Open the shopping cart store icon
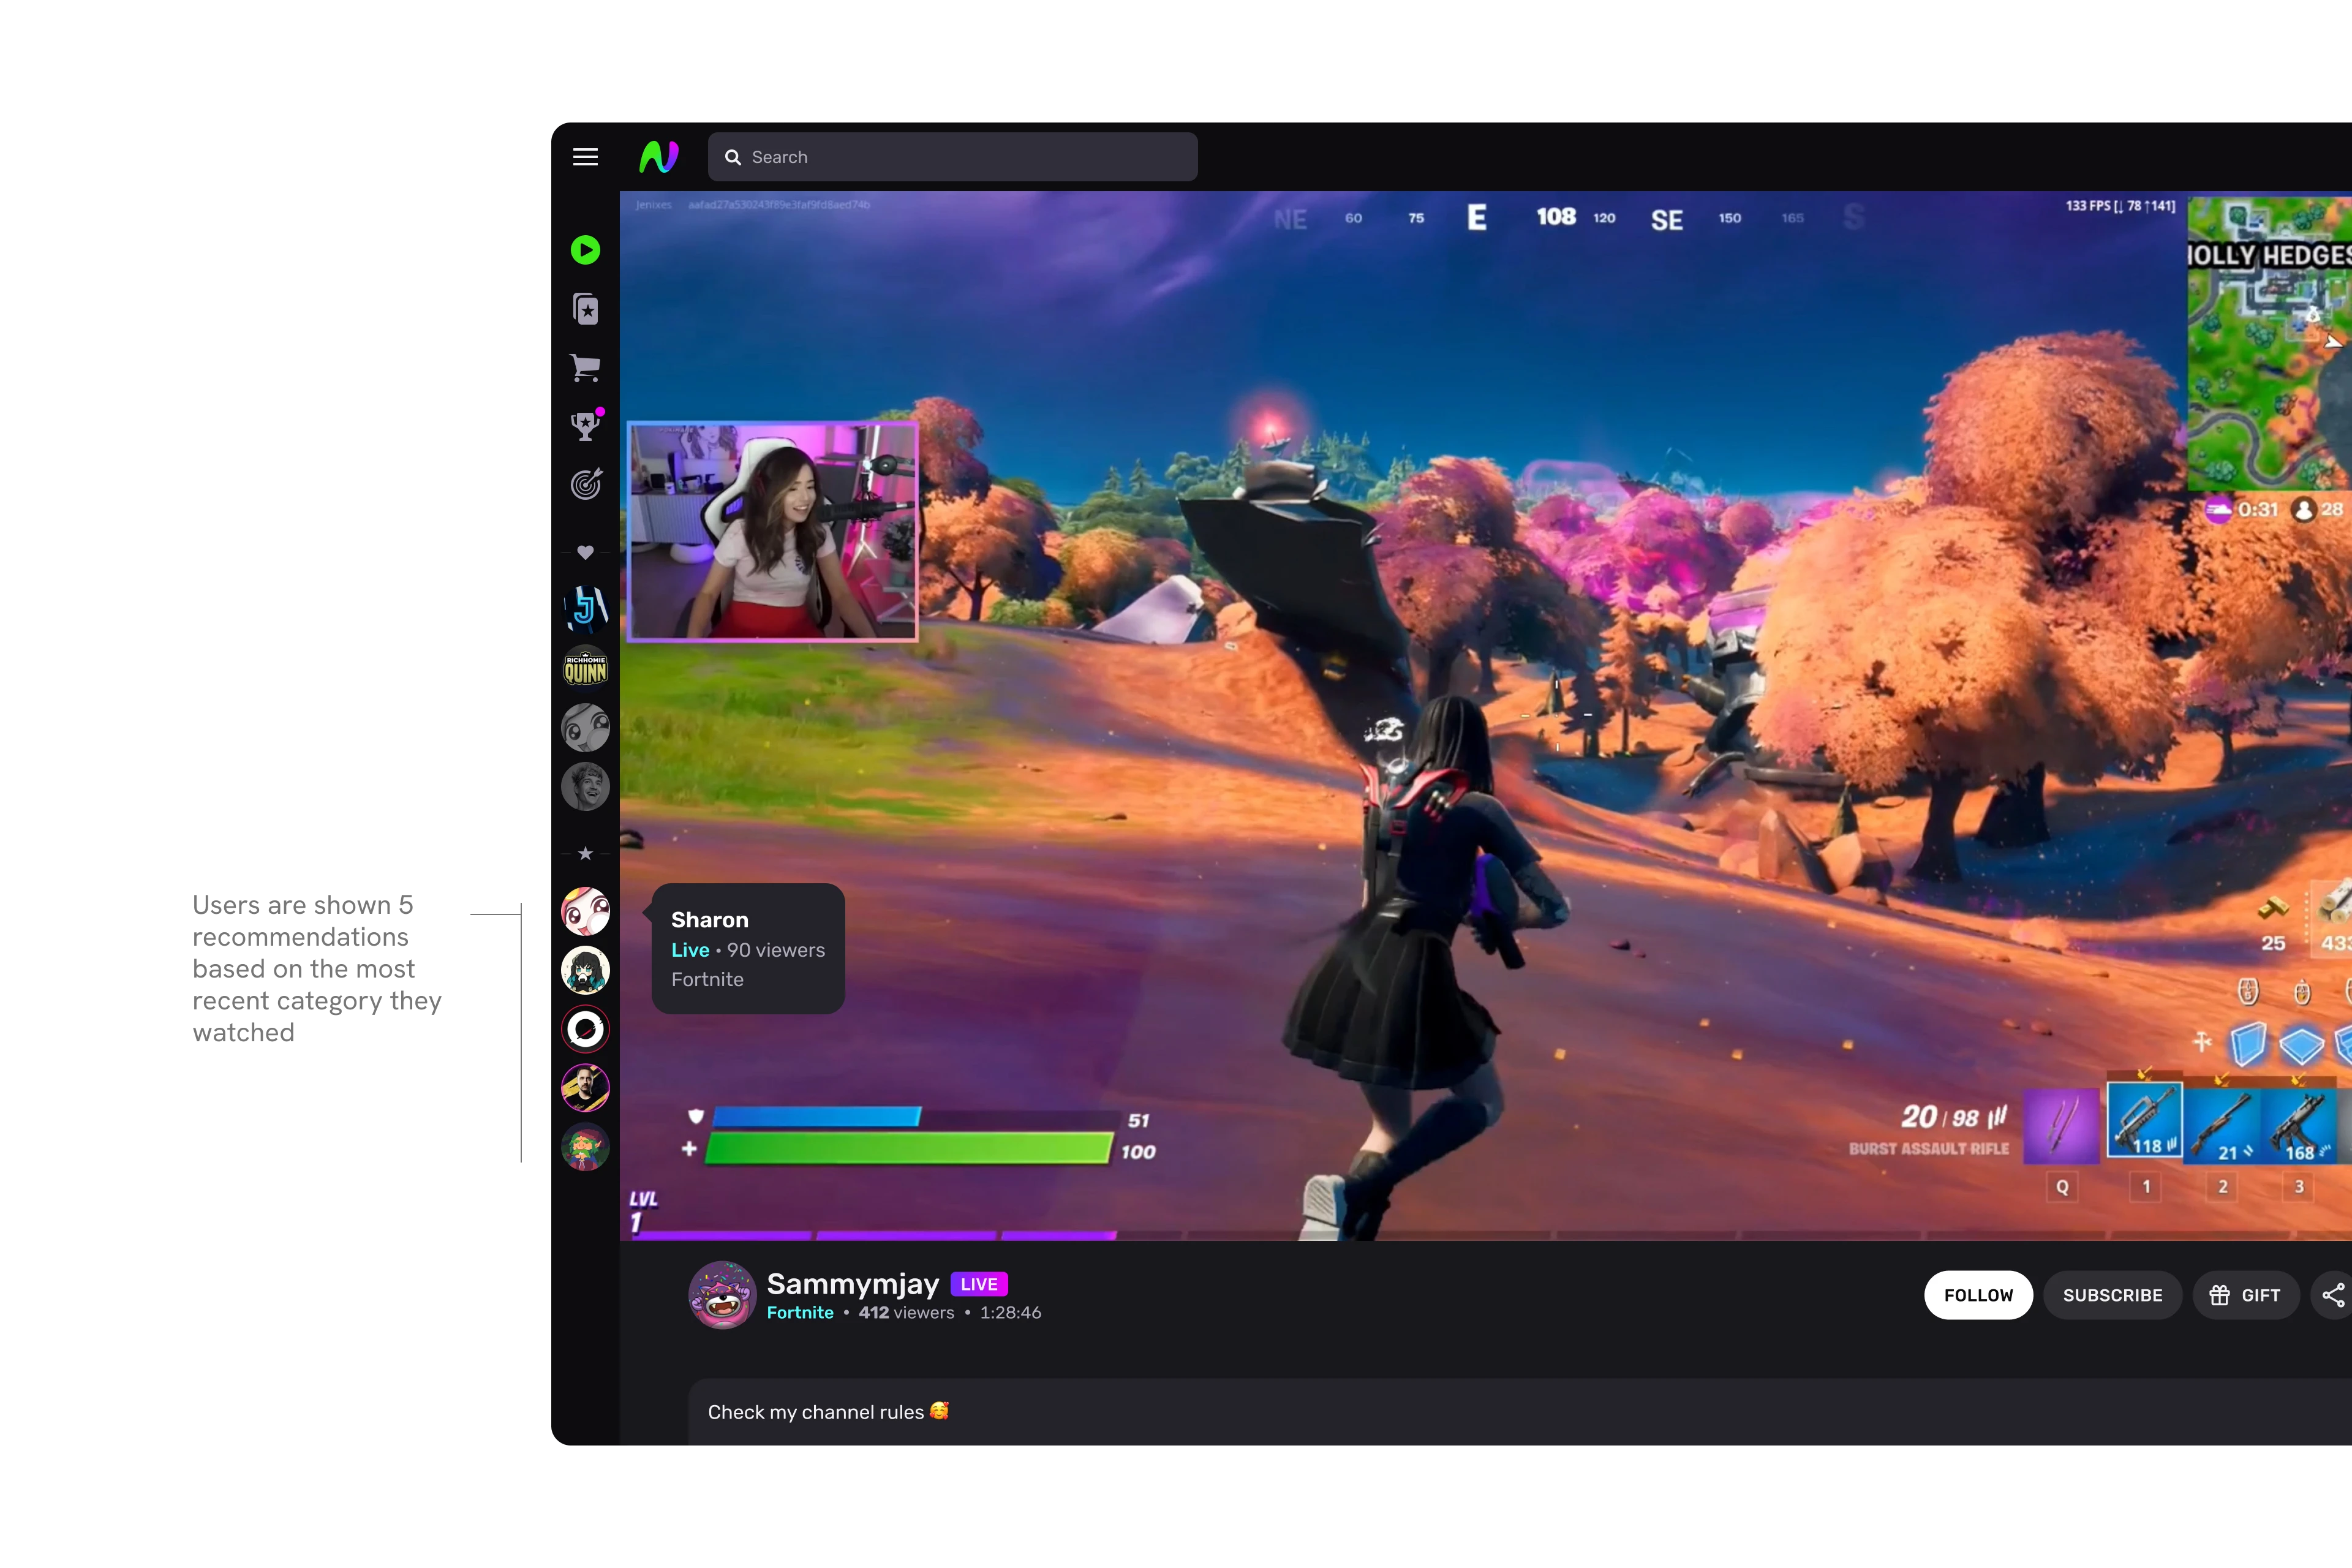Screen dimensions: 2352x1568 click(585, 368)
